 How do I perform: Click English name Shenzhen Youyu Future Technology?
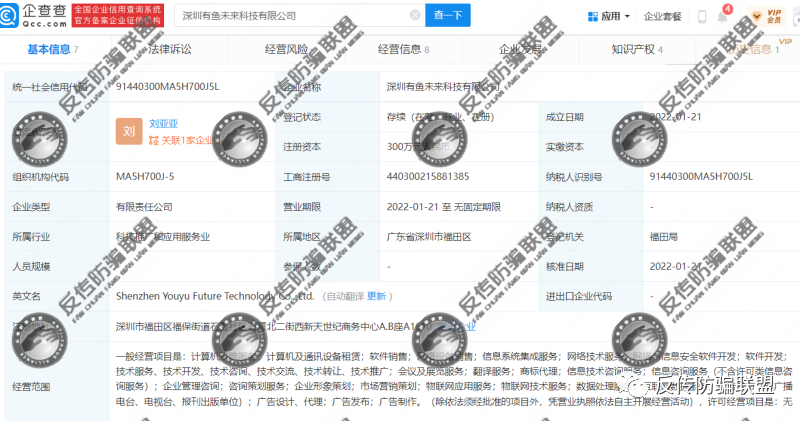tap(215, 296)
